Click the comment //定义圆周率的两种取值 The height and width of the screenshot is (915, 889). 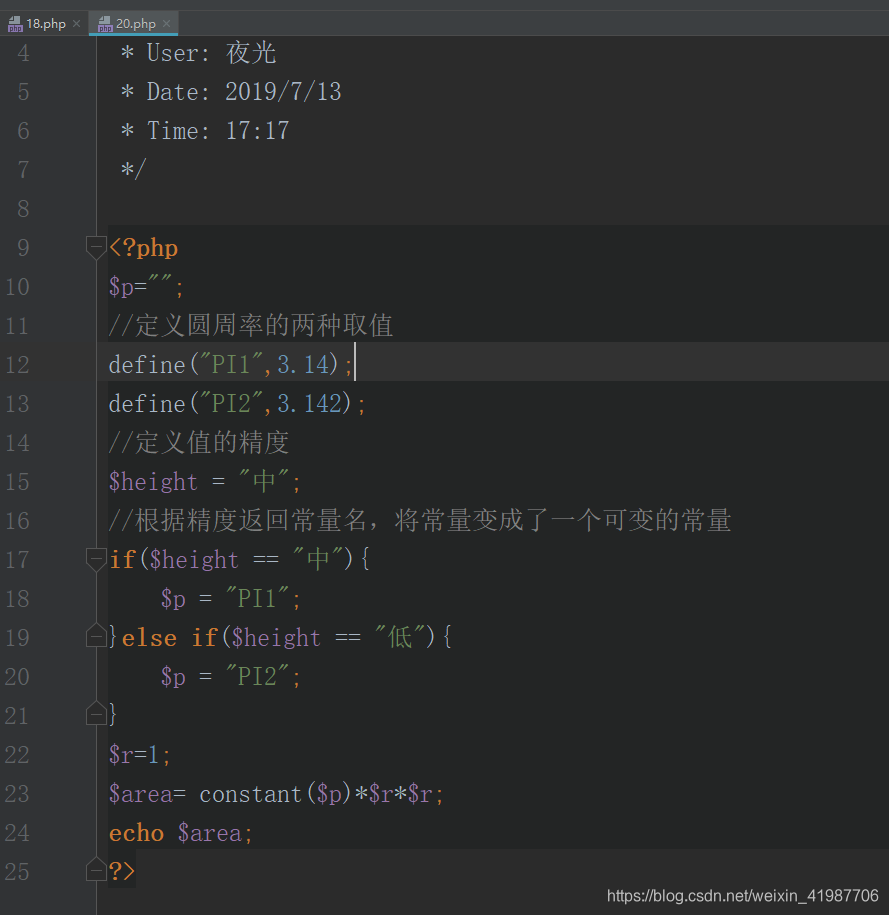[251, 326]
